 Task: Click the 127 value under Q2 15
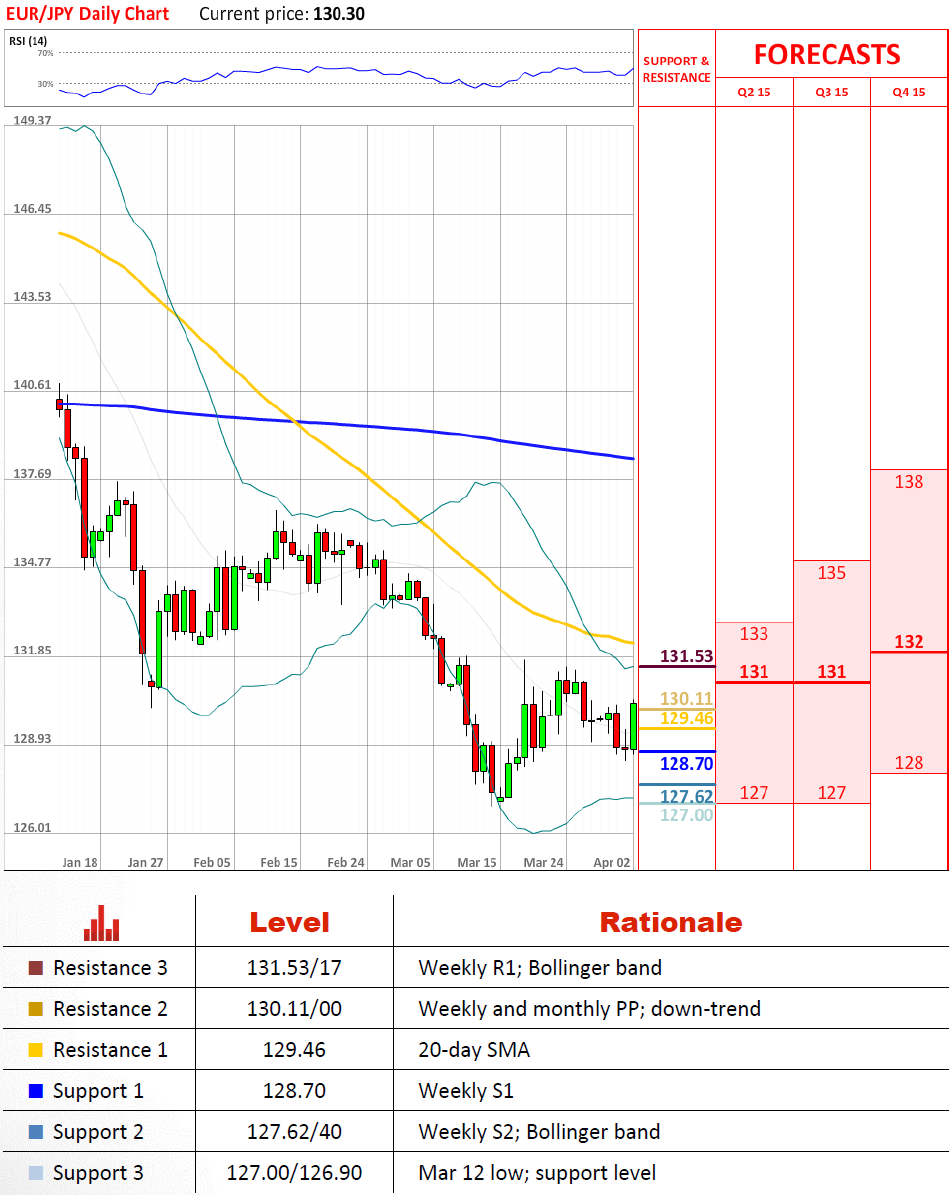[754, 793]
